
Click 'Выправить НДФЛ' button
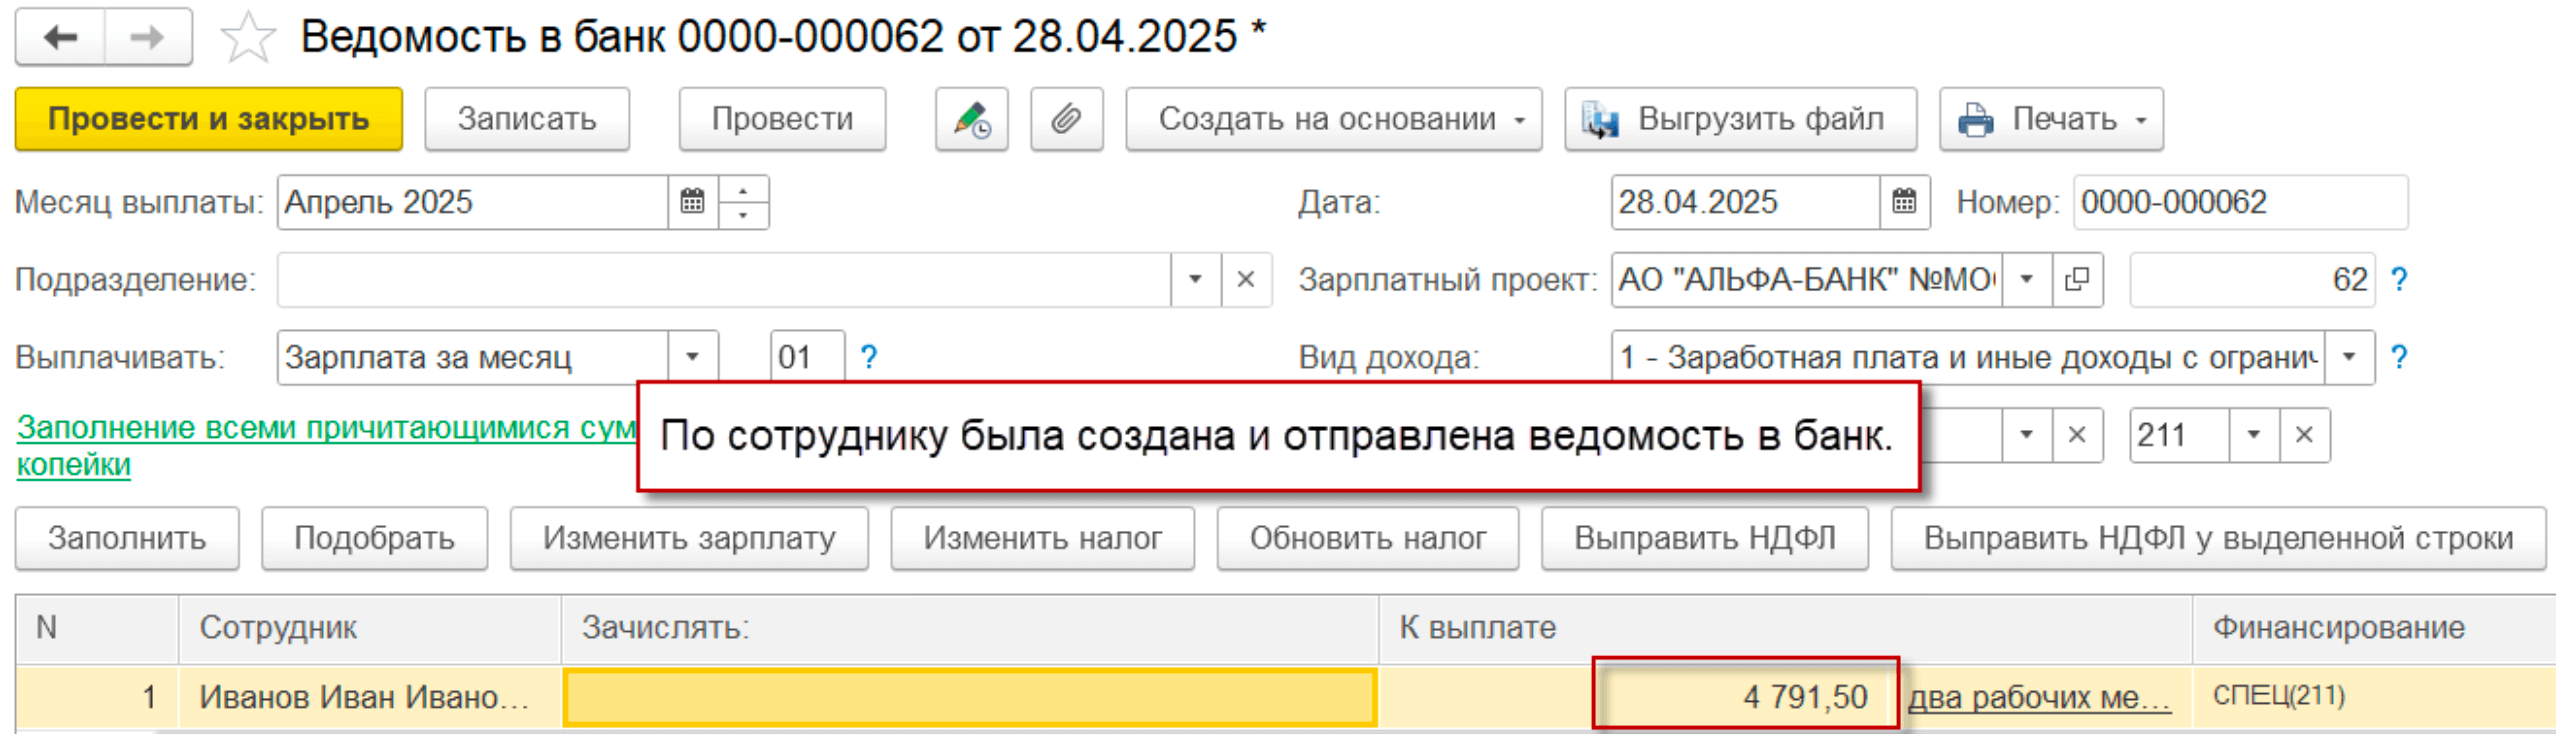click(1704, 539)
